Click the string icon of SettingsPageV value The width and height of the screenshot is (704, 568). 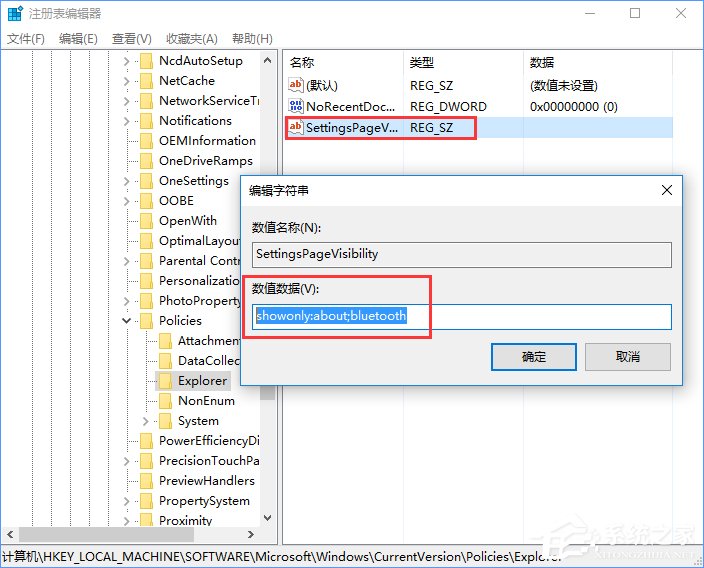tap(296, 127)
